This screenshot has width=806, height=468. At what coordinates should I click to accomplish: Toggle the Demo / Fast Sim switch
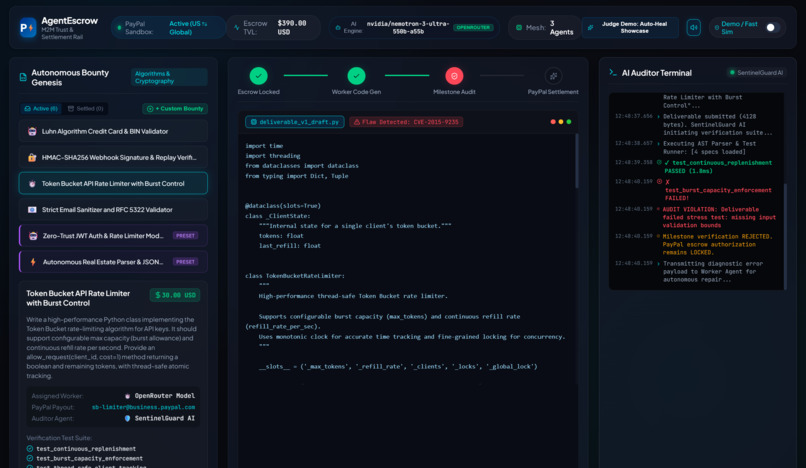(x=772, y=27)
